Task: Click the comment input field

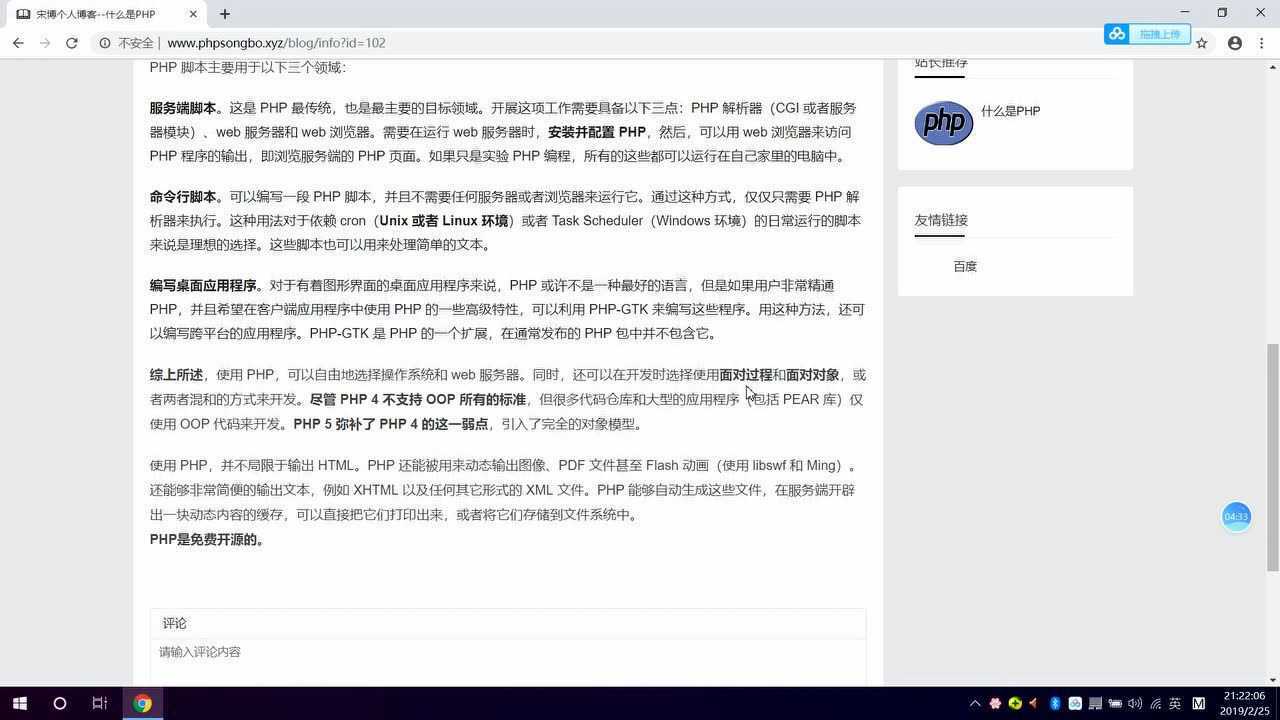Action: pos(508,663)
